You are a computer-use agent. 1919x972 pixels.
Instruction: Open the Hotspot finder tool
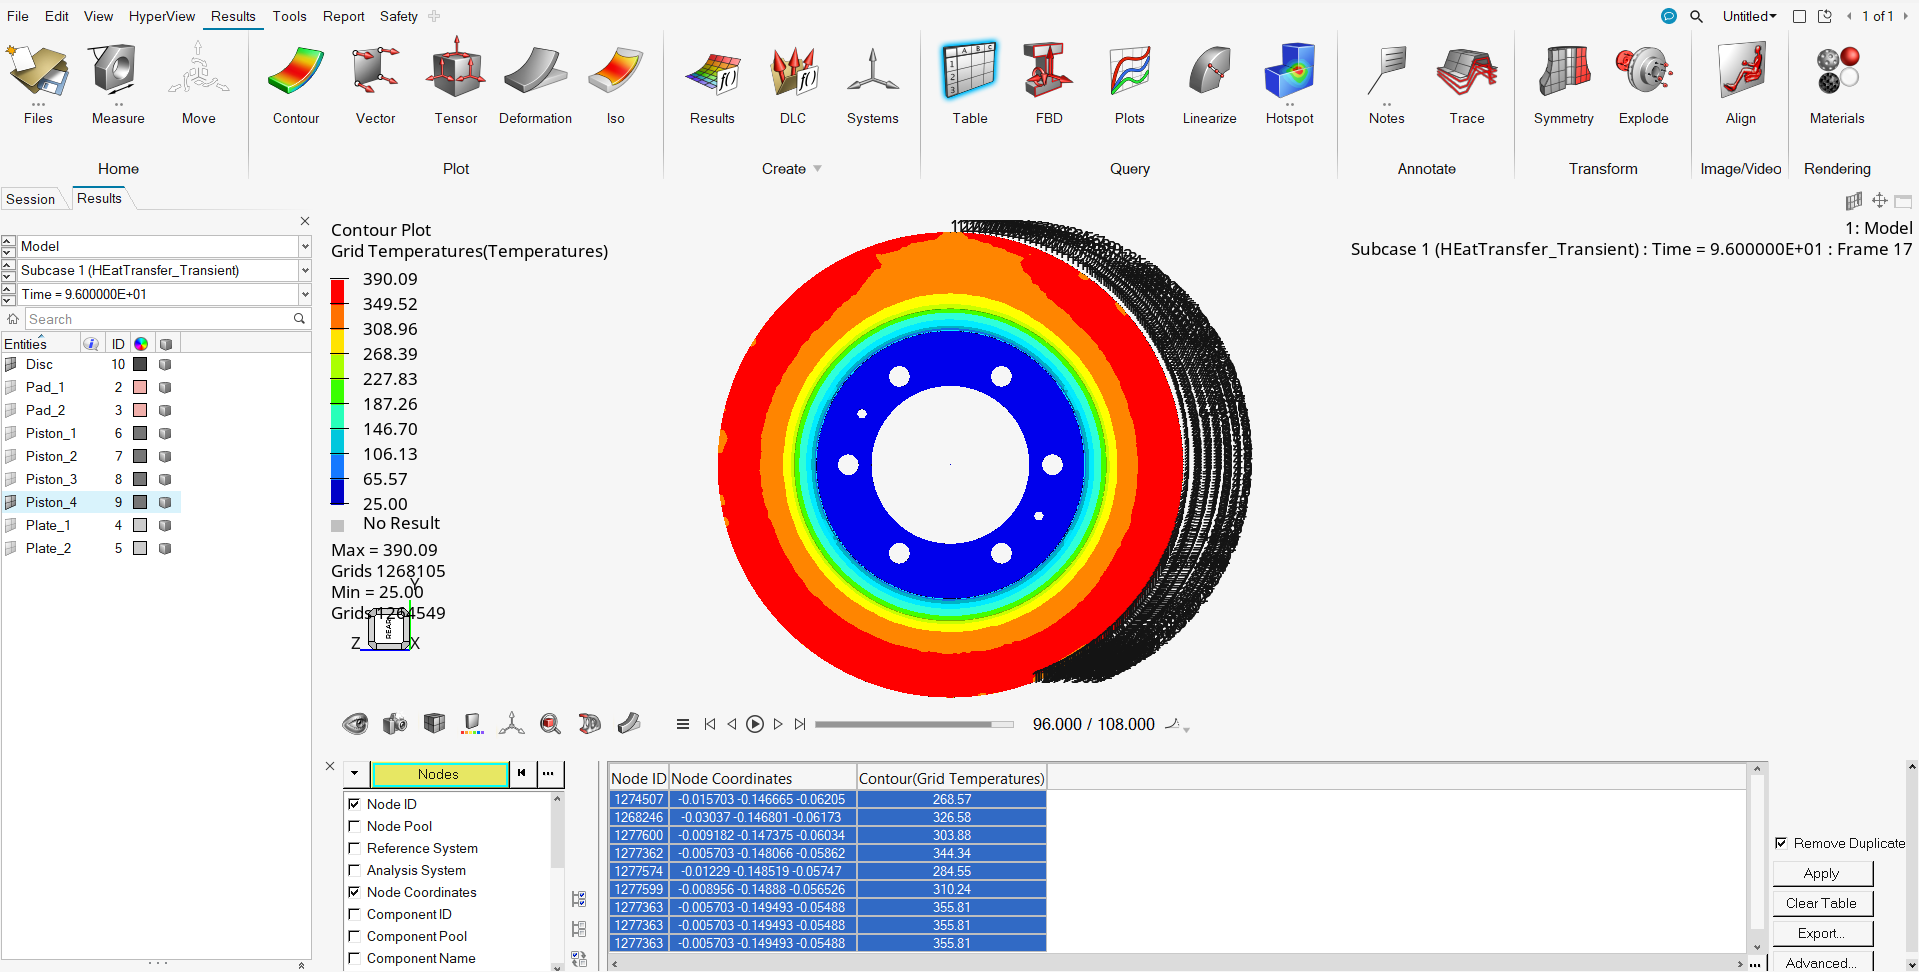[x=1290, y=84]
